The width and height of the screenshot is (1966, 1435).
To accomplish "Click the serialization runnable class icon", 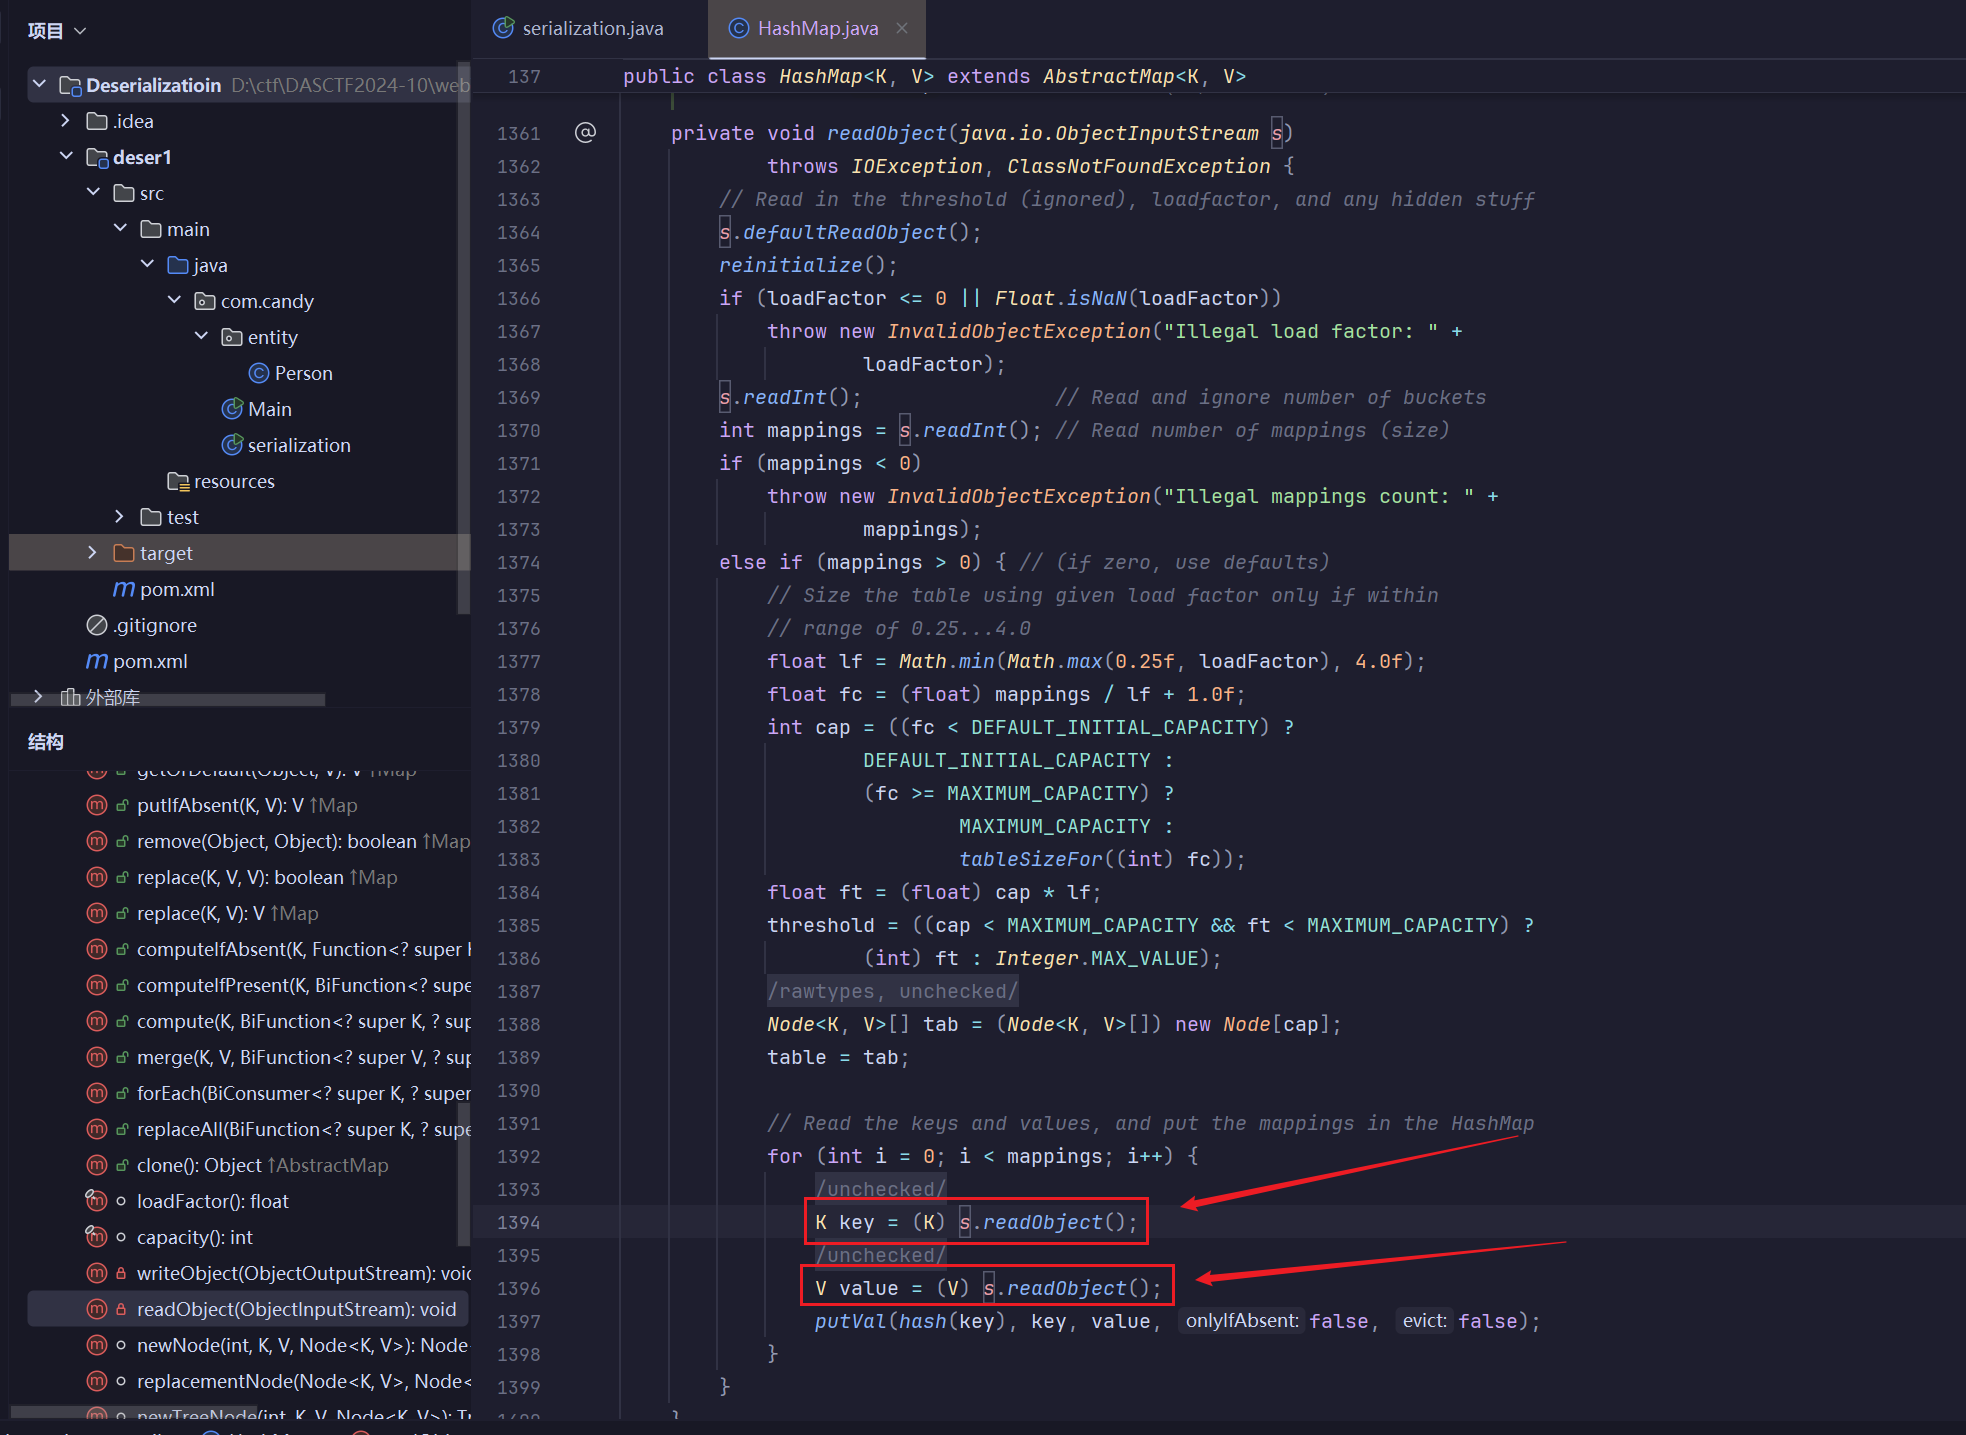I will [232, 445].
